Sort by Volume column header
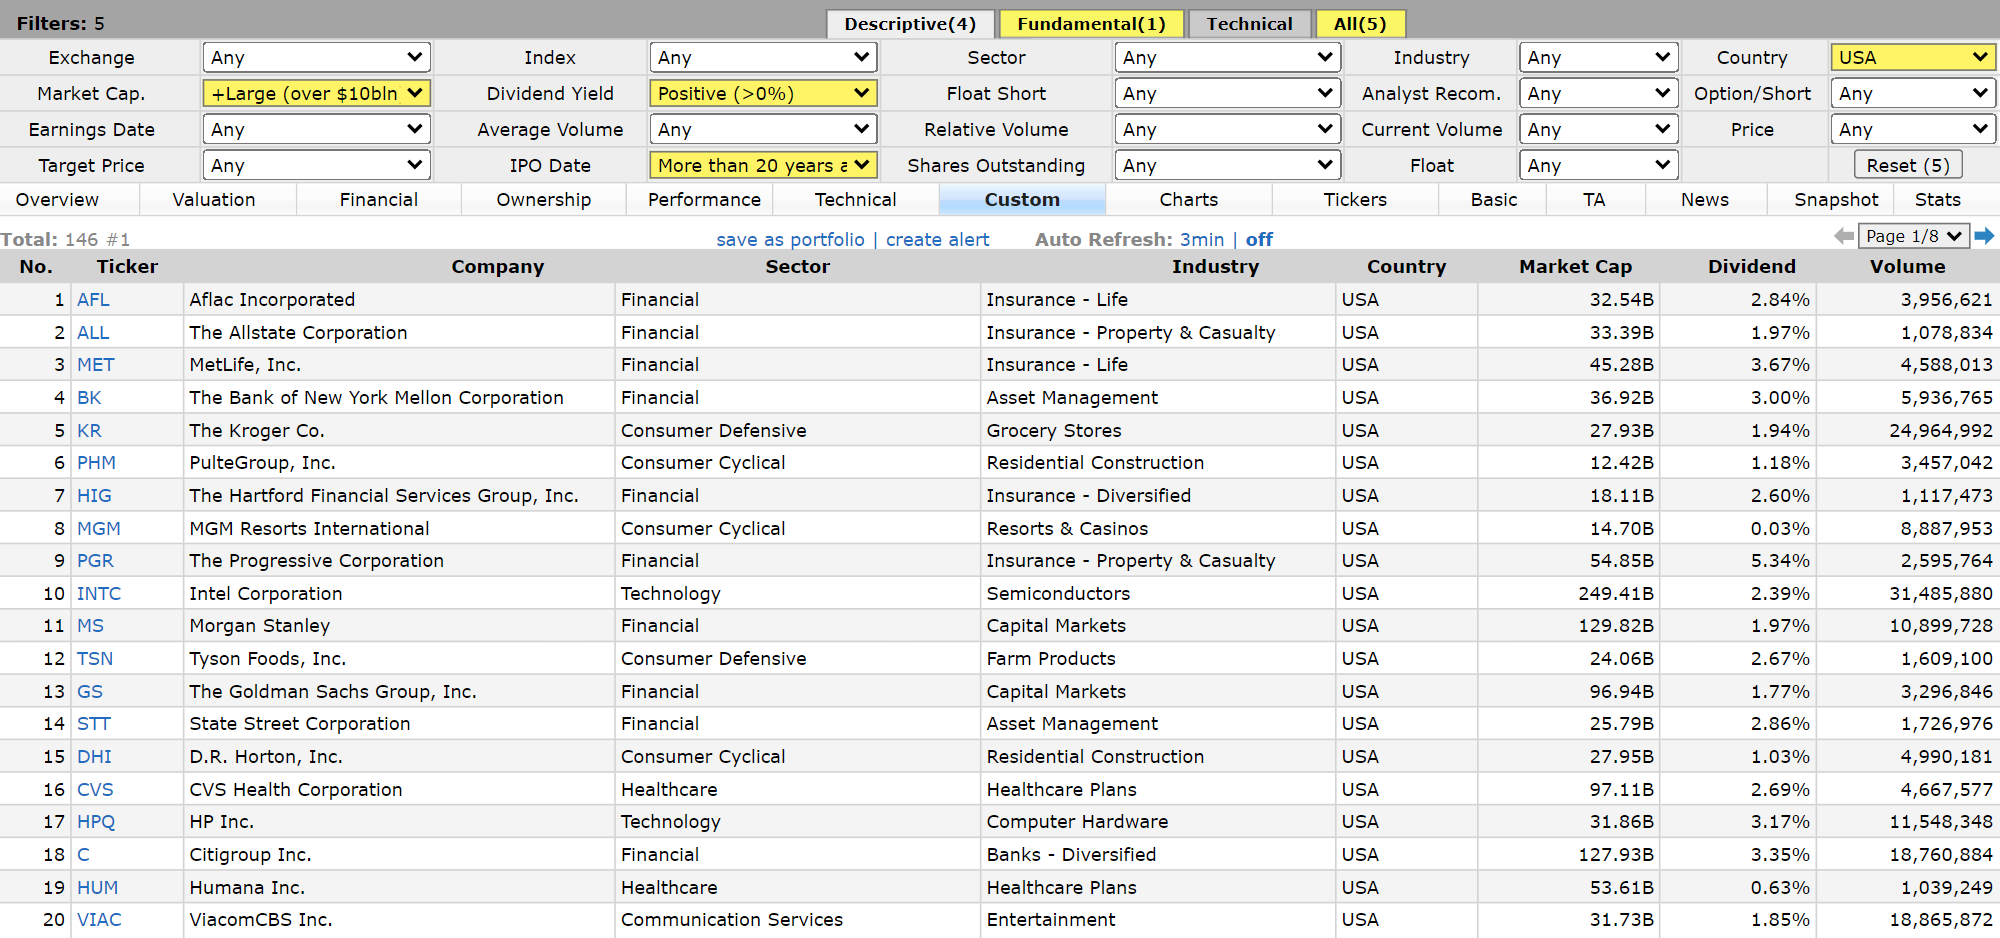2000x938 pixels. click(1907, 266)
